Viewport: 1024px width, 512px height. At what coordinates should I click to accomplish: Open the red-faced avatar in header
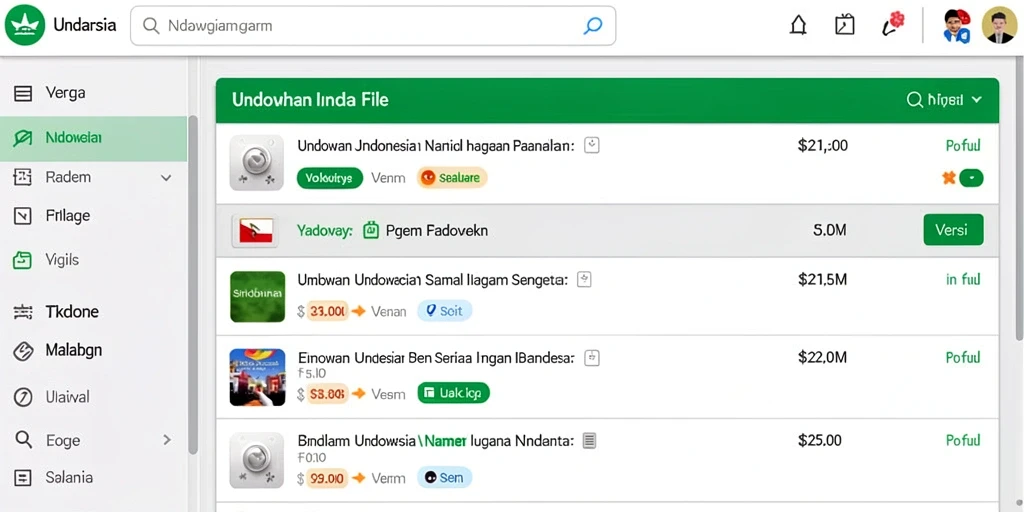pyautogui.click(x=957, y=26)
